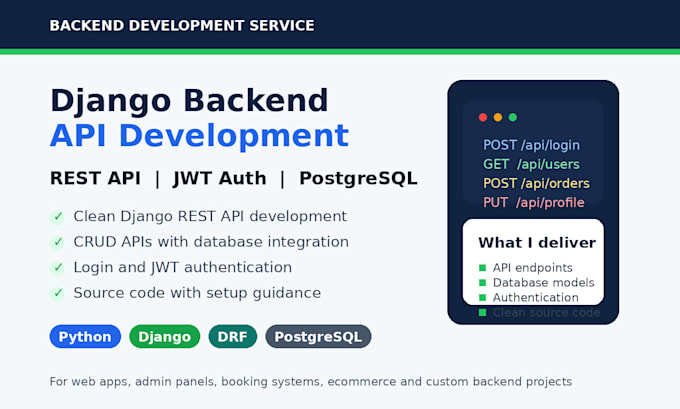Select the 'POST /api/orders' line
The image size is (680, 409).
536,183
